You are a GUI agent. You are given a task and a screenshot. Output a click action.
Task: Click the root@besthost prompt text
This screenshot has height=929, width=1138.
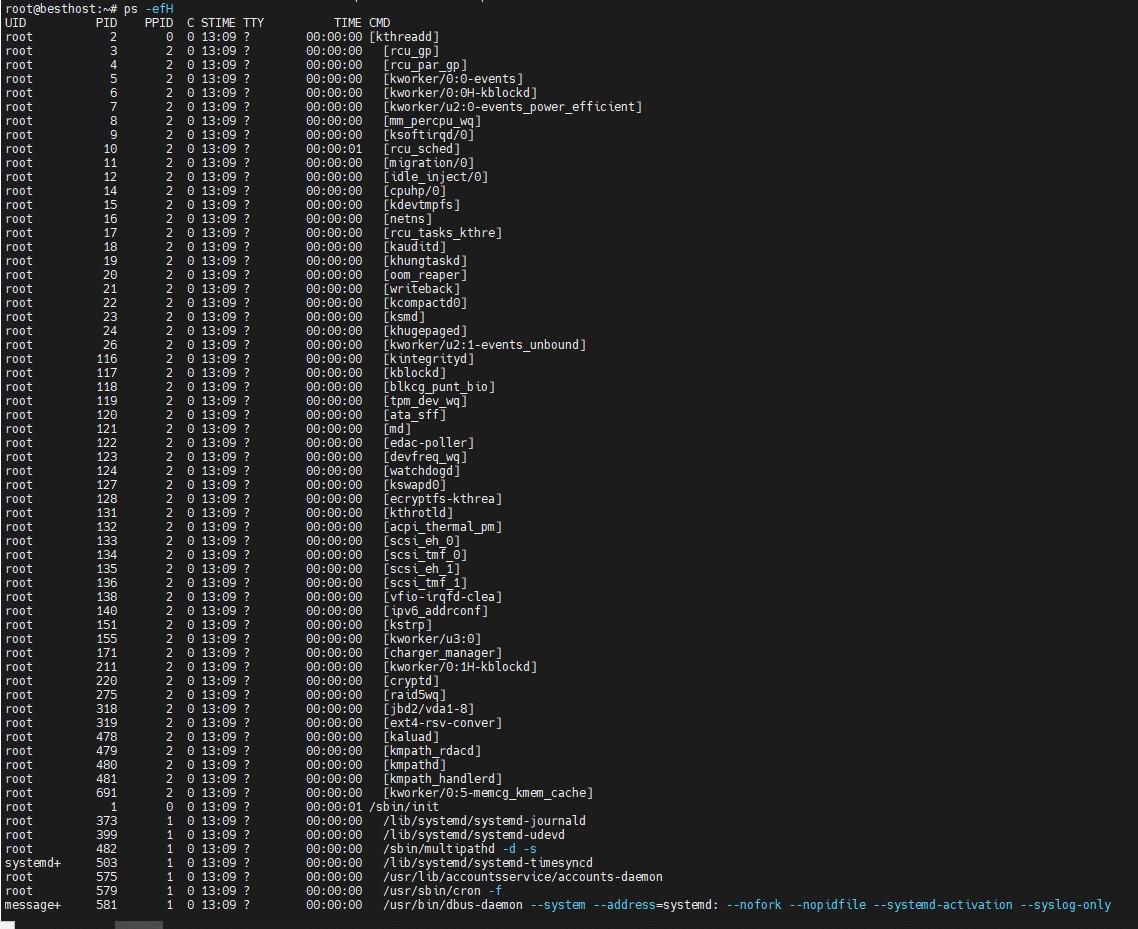point(58,9)
